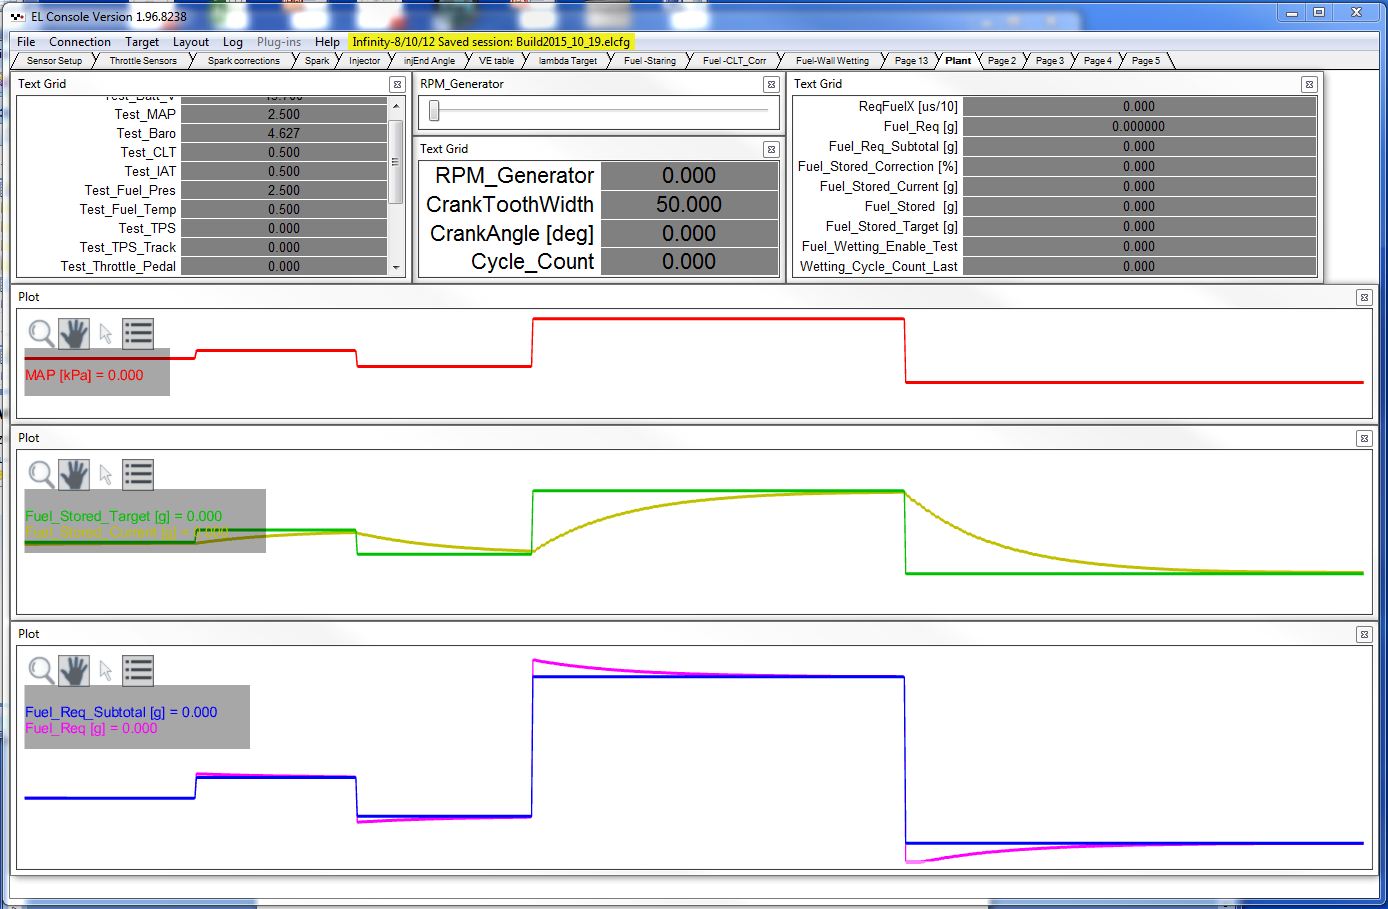The height and width of the screenshot is (909, 1388).
Task: Select the pan hand tool in the Fuel_Req plot
Action: [x=74, y=670]
